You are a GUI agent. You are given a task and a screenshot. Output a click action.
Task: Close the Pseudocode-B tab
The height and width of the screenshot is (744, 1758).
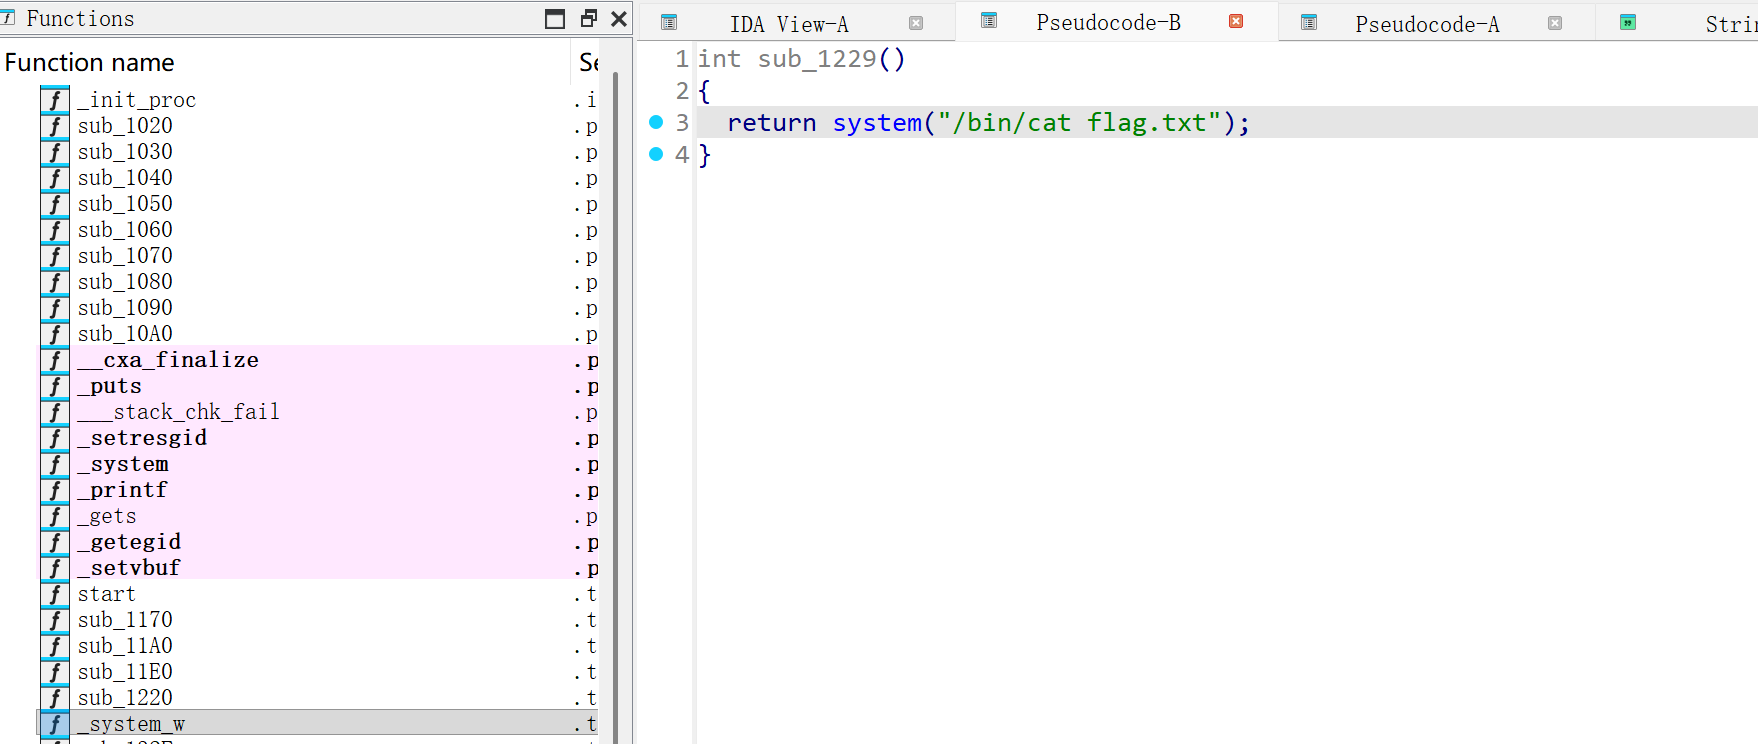pyautogui.click(x=1236, y=21)
